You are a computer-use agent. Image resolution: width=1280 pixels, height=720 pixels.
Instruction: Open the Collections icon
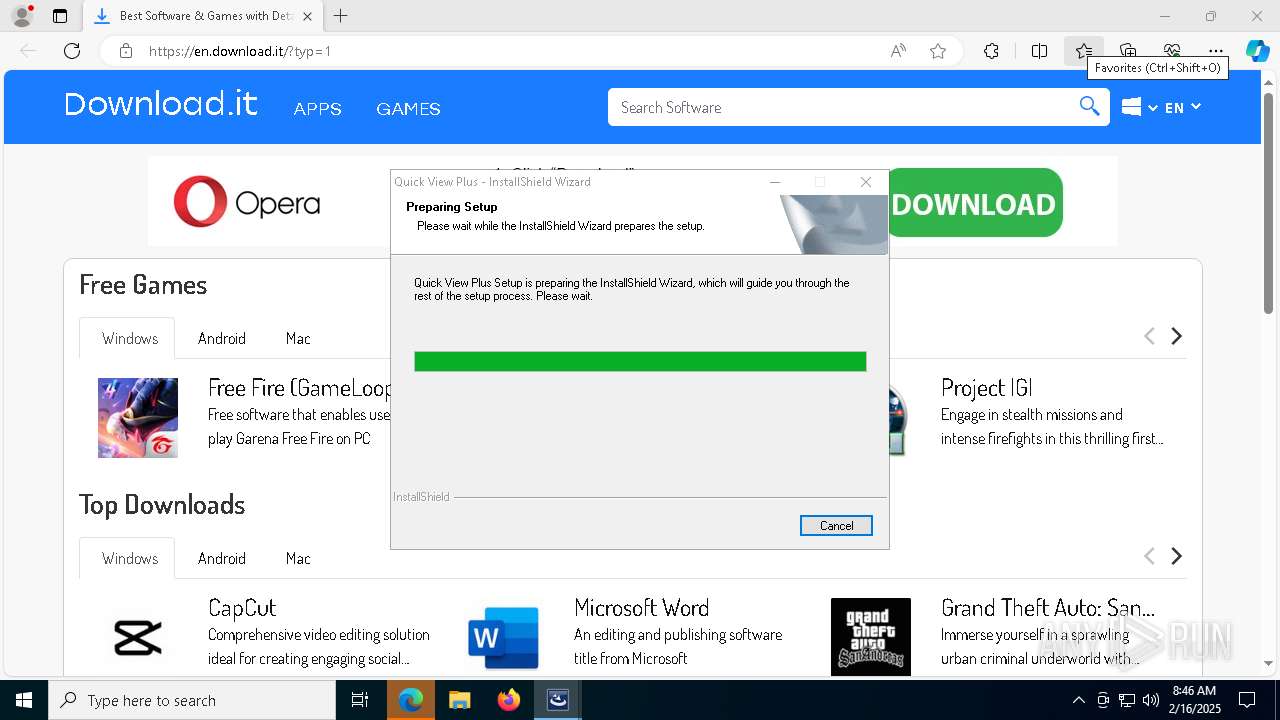tap(1128, 51)
